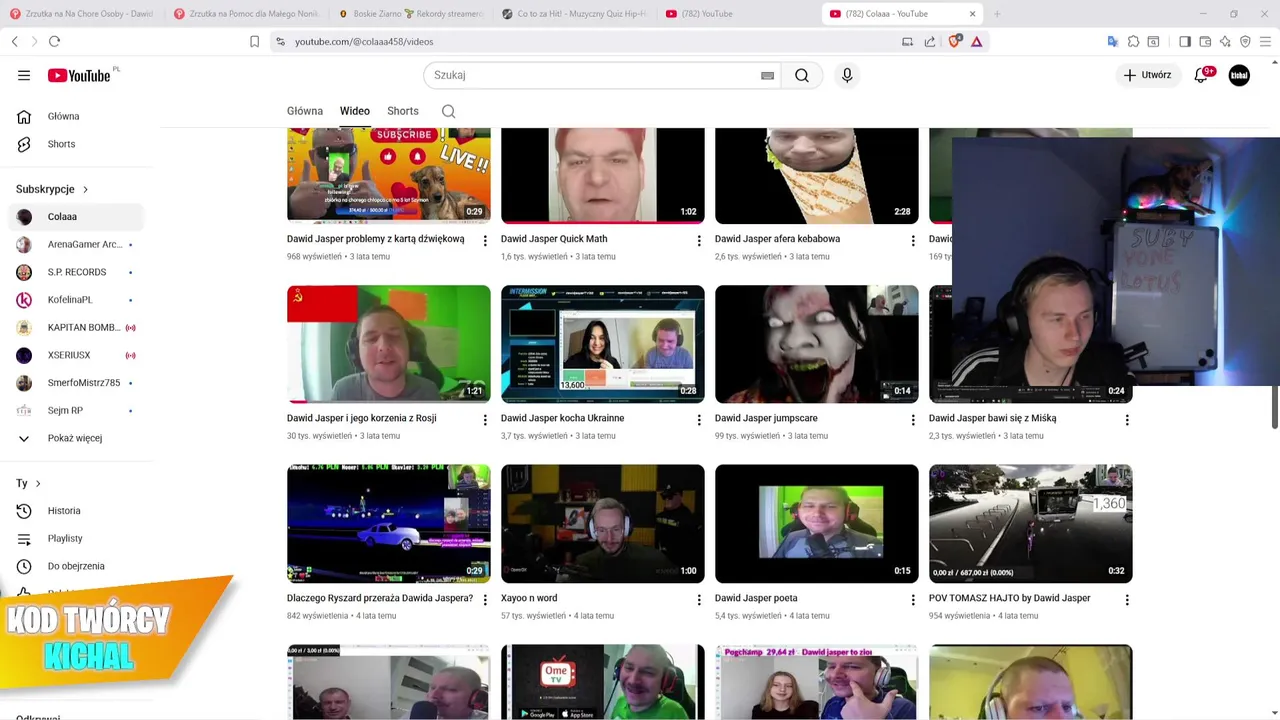Screen dimensions: 1280x720
Task: Open S.P. RECORDS subscription
Action: [x=78, y=272]
